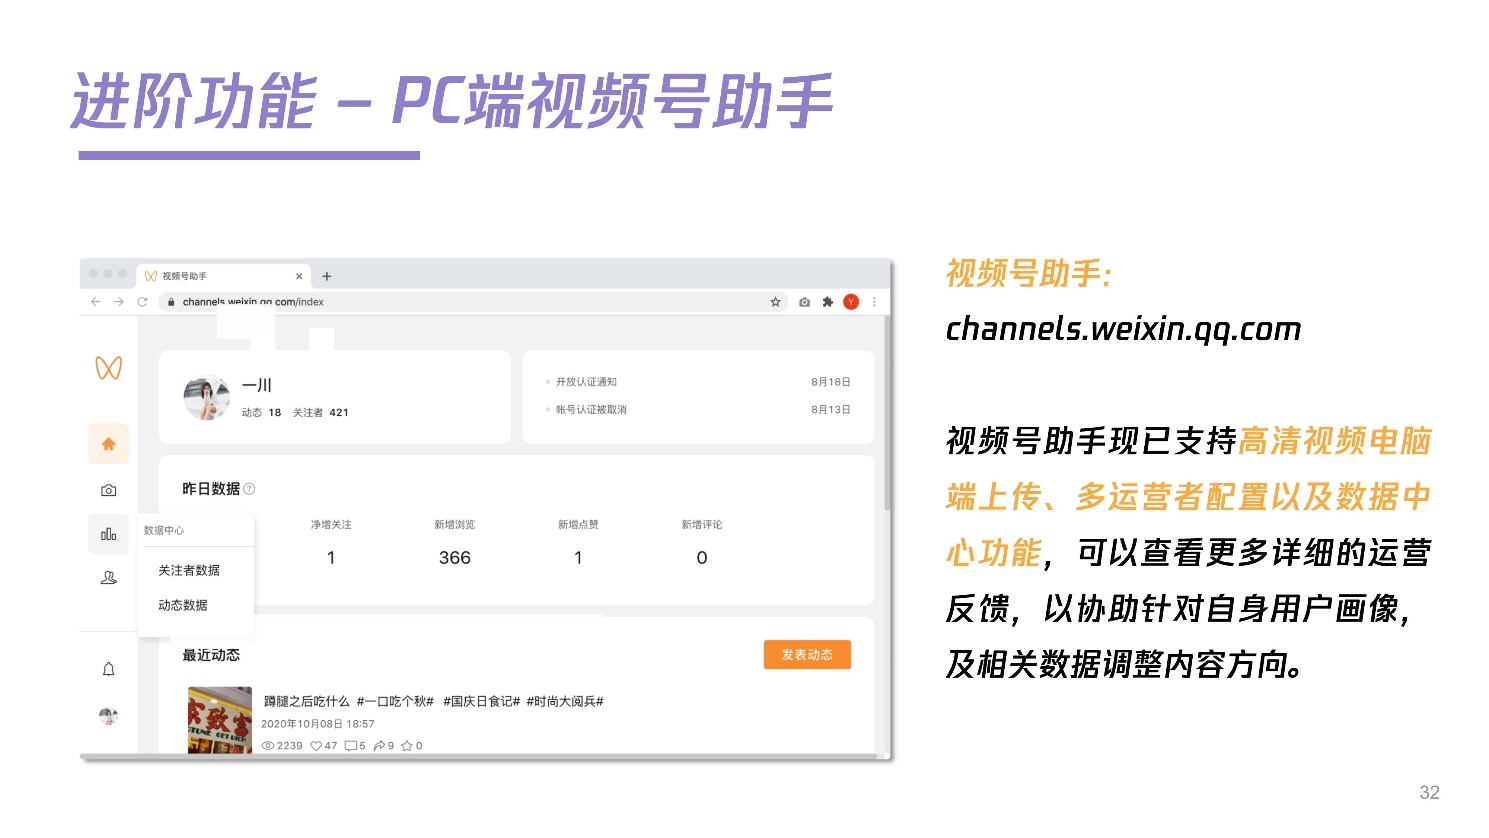
Task: Click the 视频号 logo at the sidebar top
Action: (109, 369)
